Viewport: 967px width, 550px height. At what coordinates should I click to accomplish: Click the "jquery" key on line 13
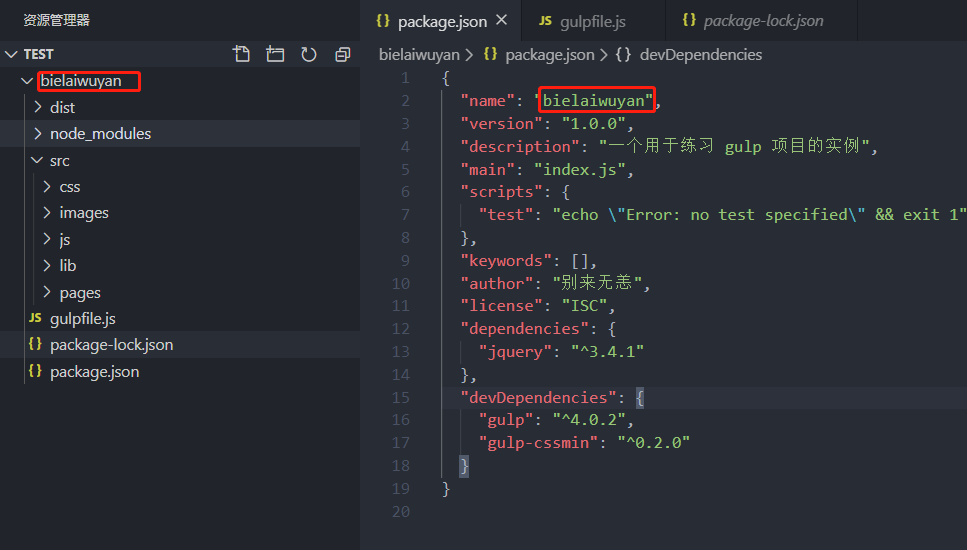[x=515, y=351]
